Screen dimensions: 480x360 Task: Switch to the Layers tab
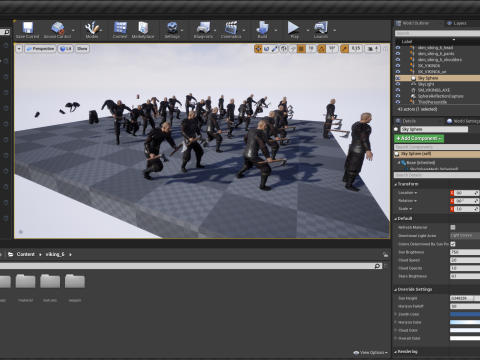tap(459, 23)
